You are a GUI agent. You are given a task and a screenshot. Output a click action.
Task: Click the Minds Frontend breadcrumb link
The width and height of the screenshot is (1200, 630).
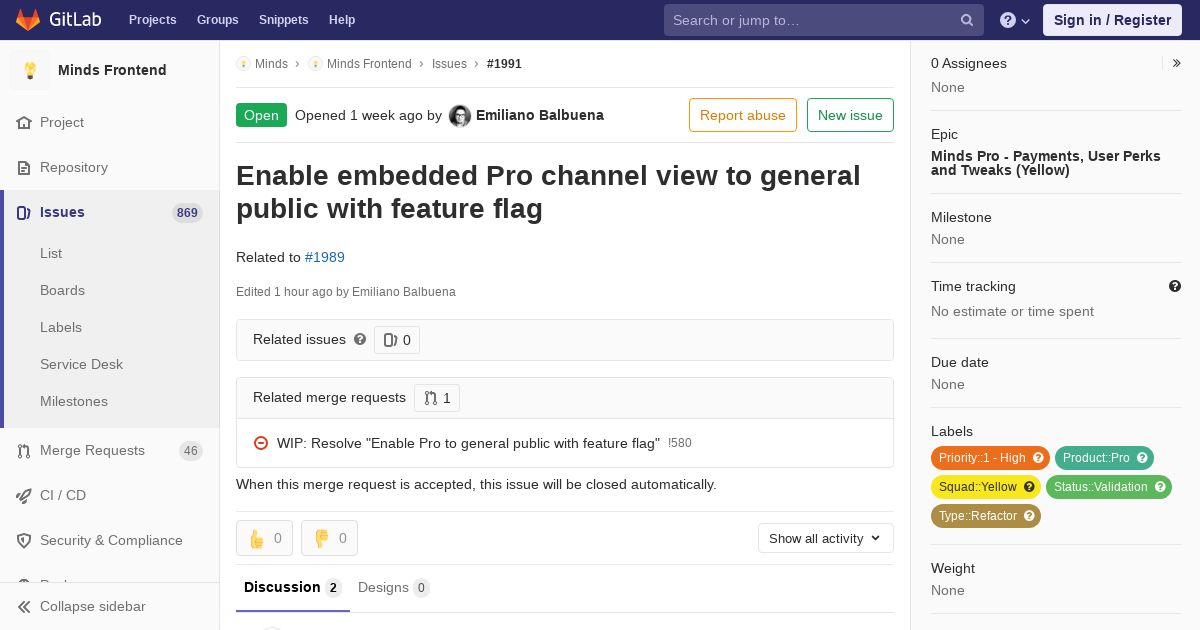coord(369,63)
